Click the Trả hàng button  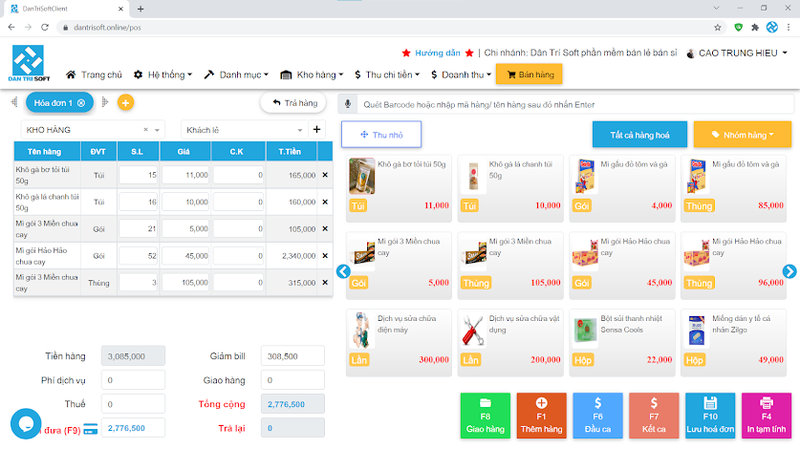293,103
